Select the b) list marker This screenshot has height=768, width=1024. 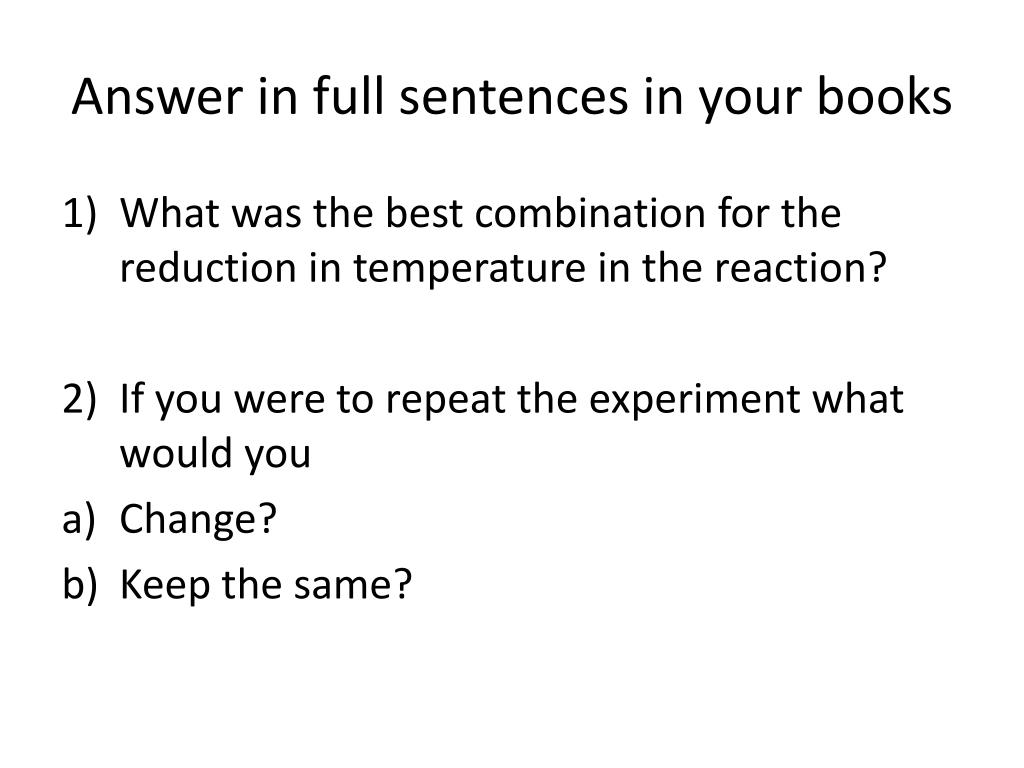pos(80,584)
